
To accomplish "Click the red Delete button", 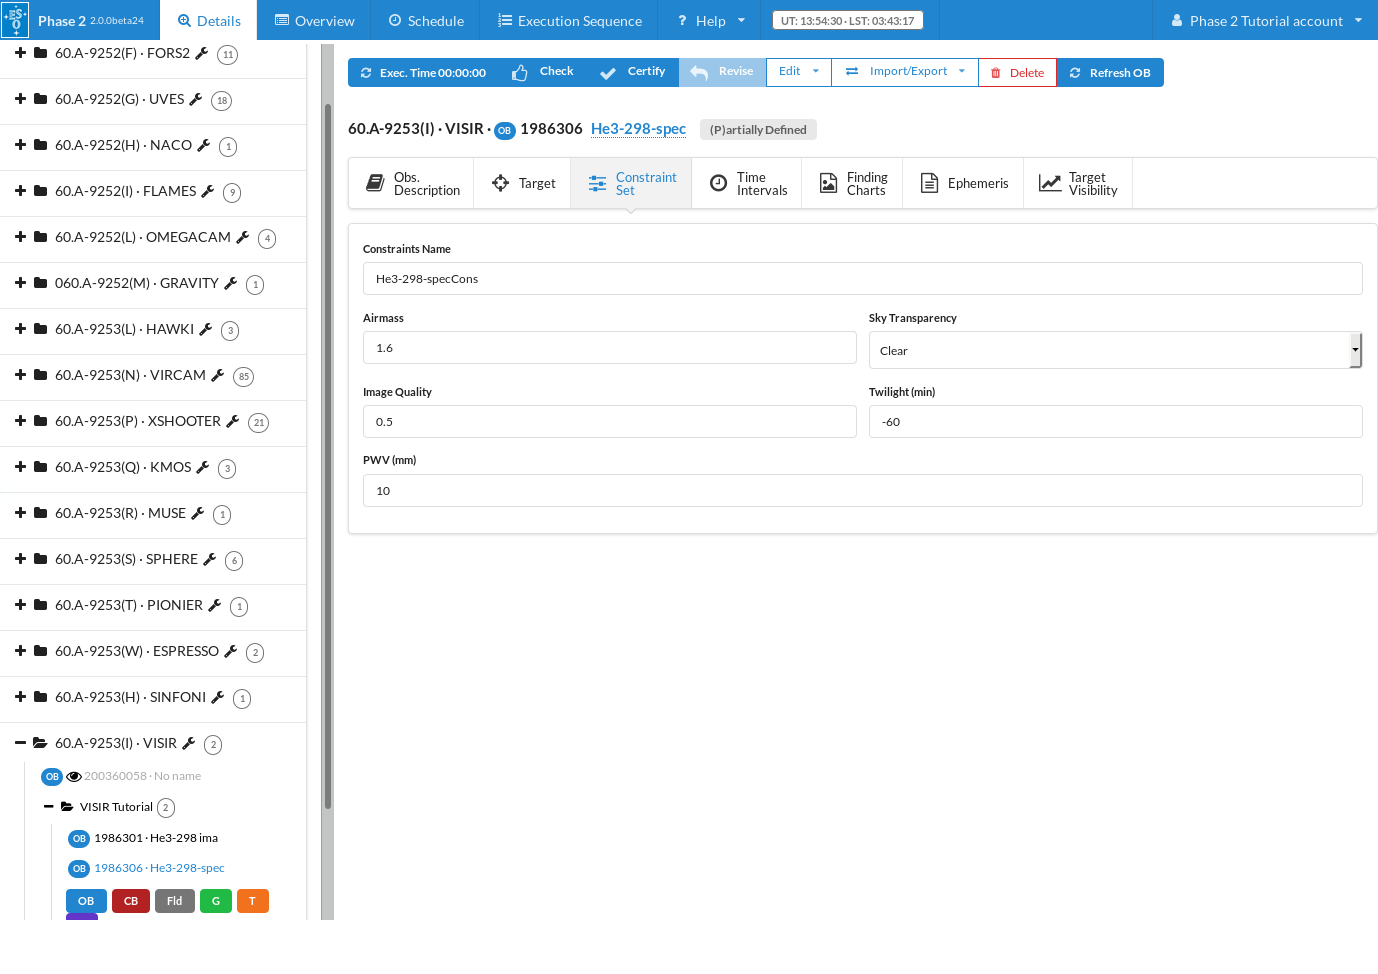I will [x=1017, y=73].
